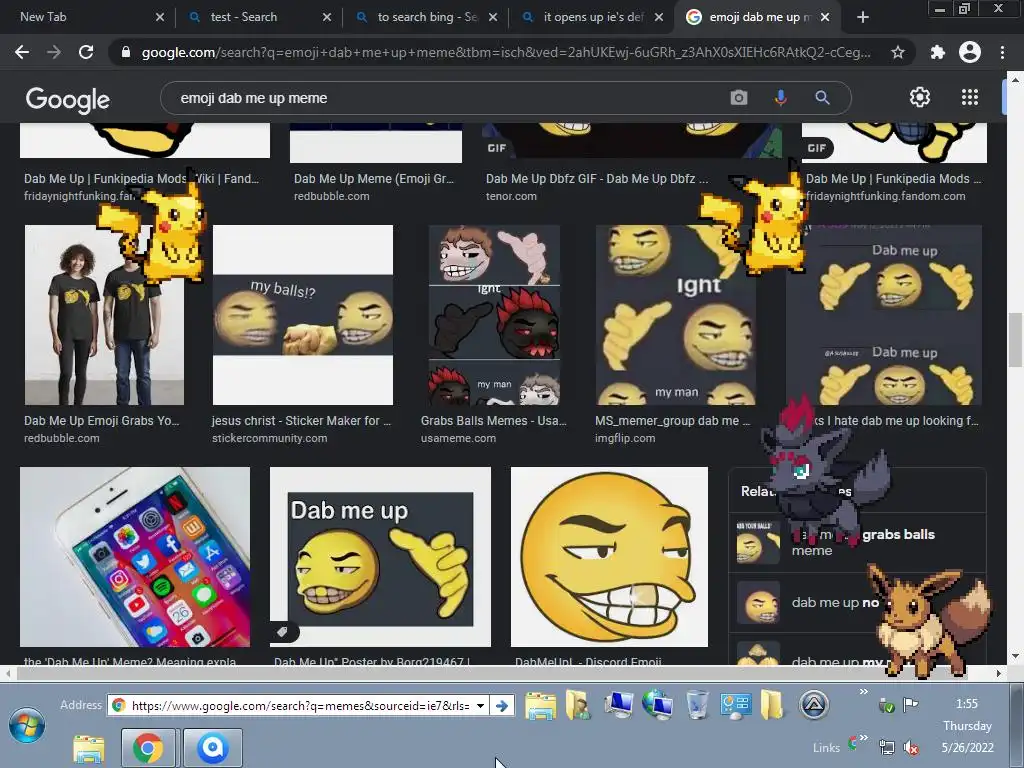Click the vertical page scrollbar thumb

click(1015, 340)
